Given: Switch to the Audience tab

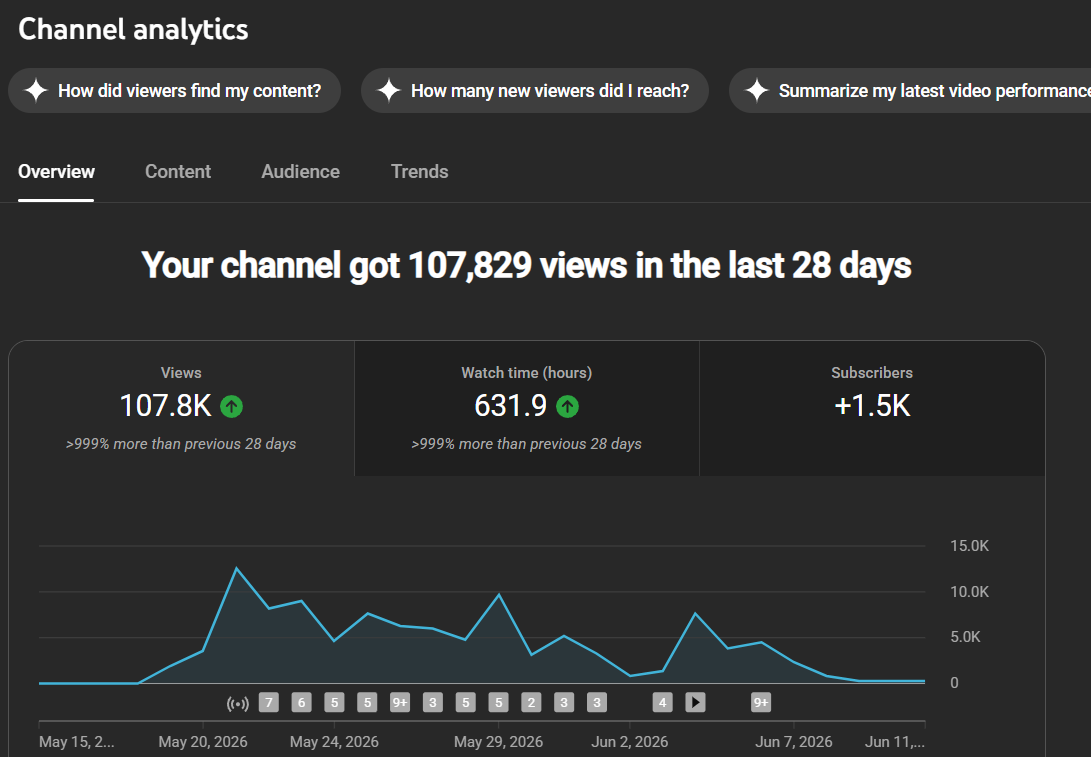Looking at the screenshot, I should click(301, 172).
